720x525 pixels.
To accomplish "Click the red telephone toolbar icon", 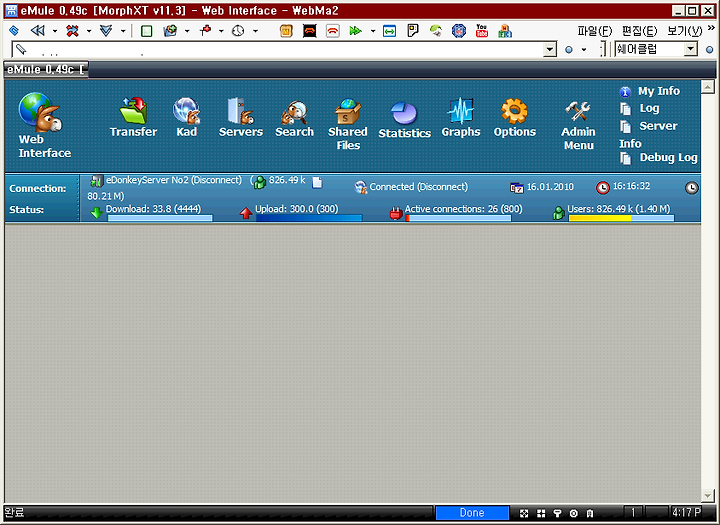I will coord(332,31).
